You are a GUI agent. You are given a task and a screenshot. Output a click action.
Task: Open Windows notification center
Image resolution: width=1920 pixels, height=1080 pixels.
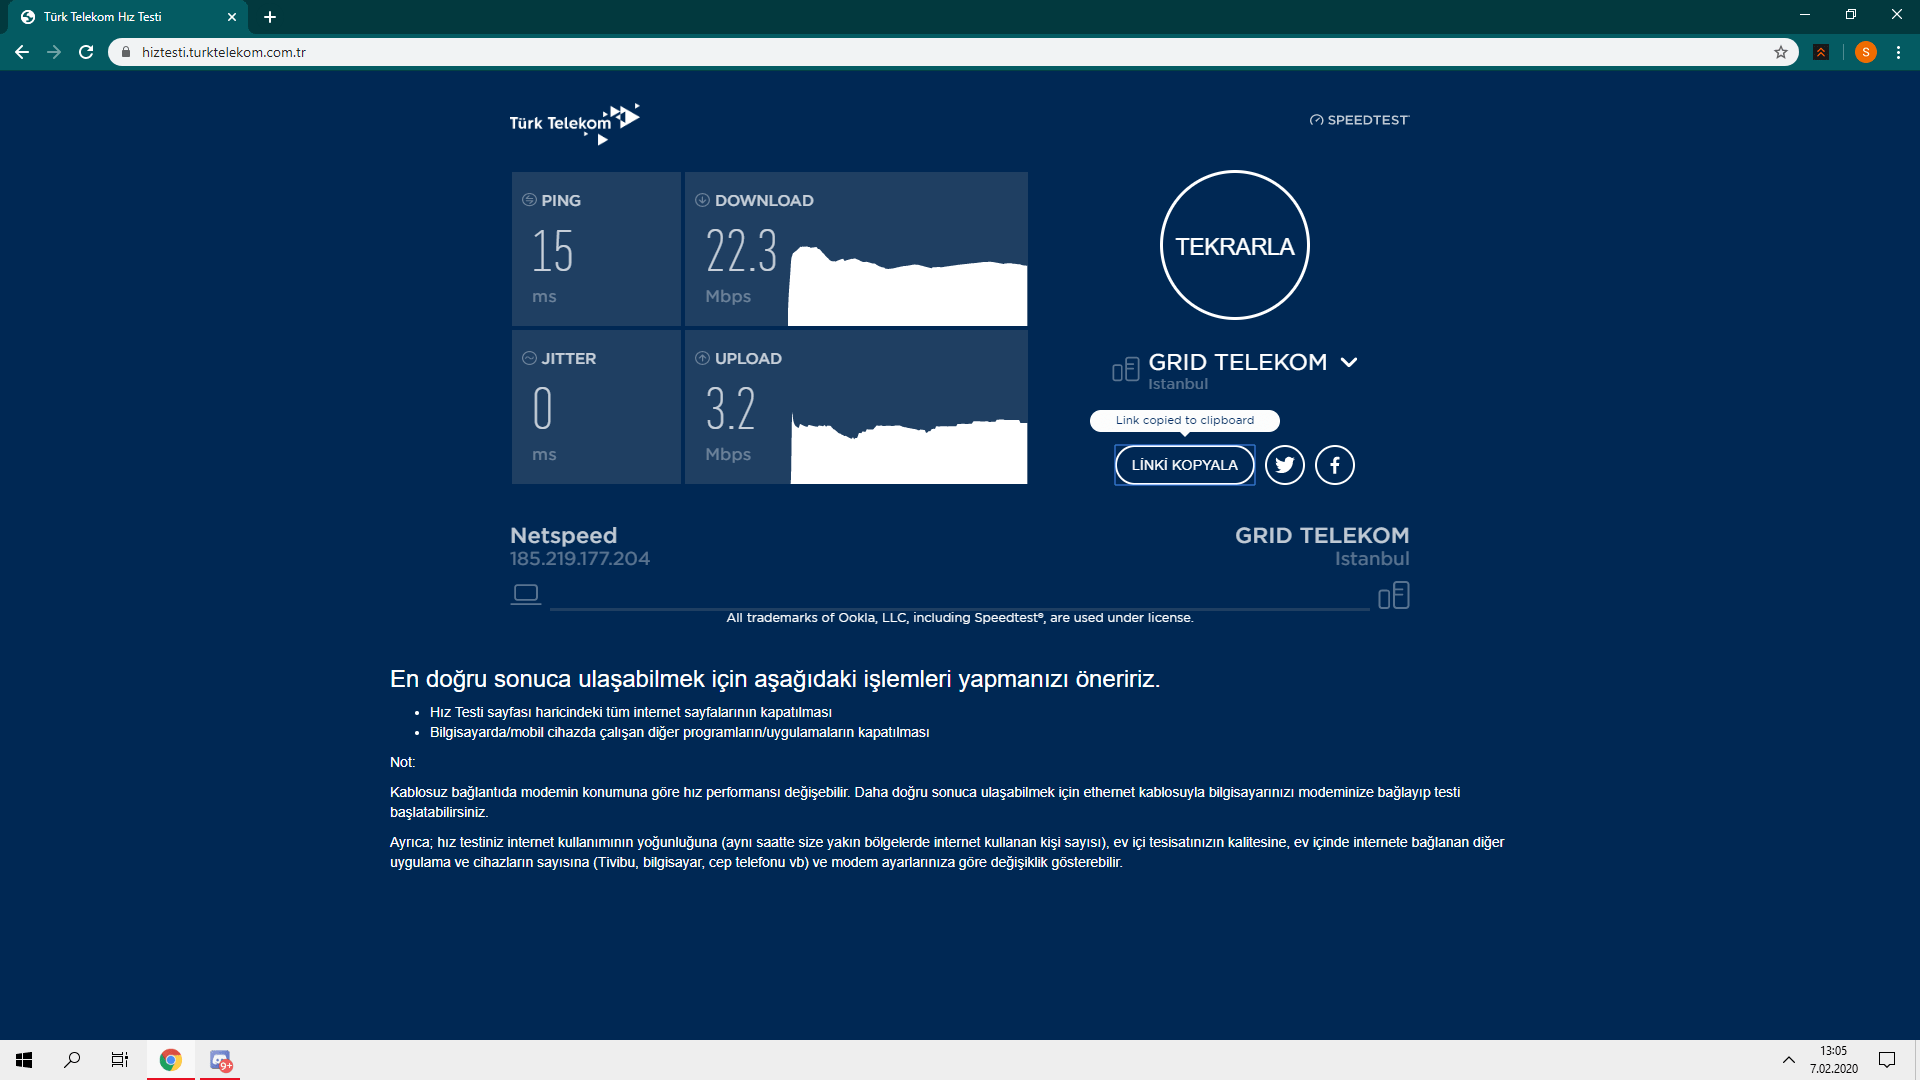click(1887, 1060)
